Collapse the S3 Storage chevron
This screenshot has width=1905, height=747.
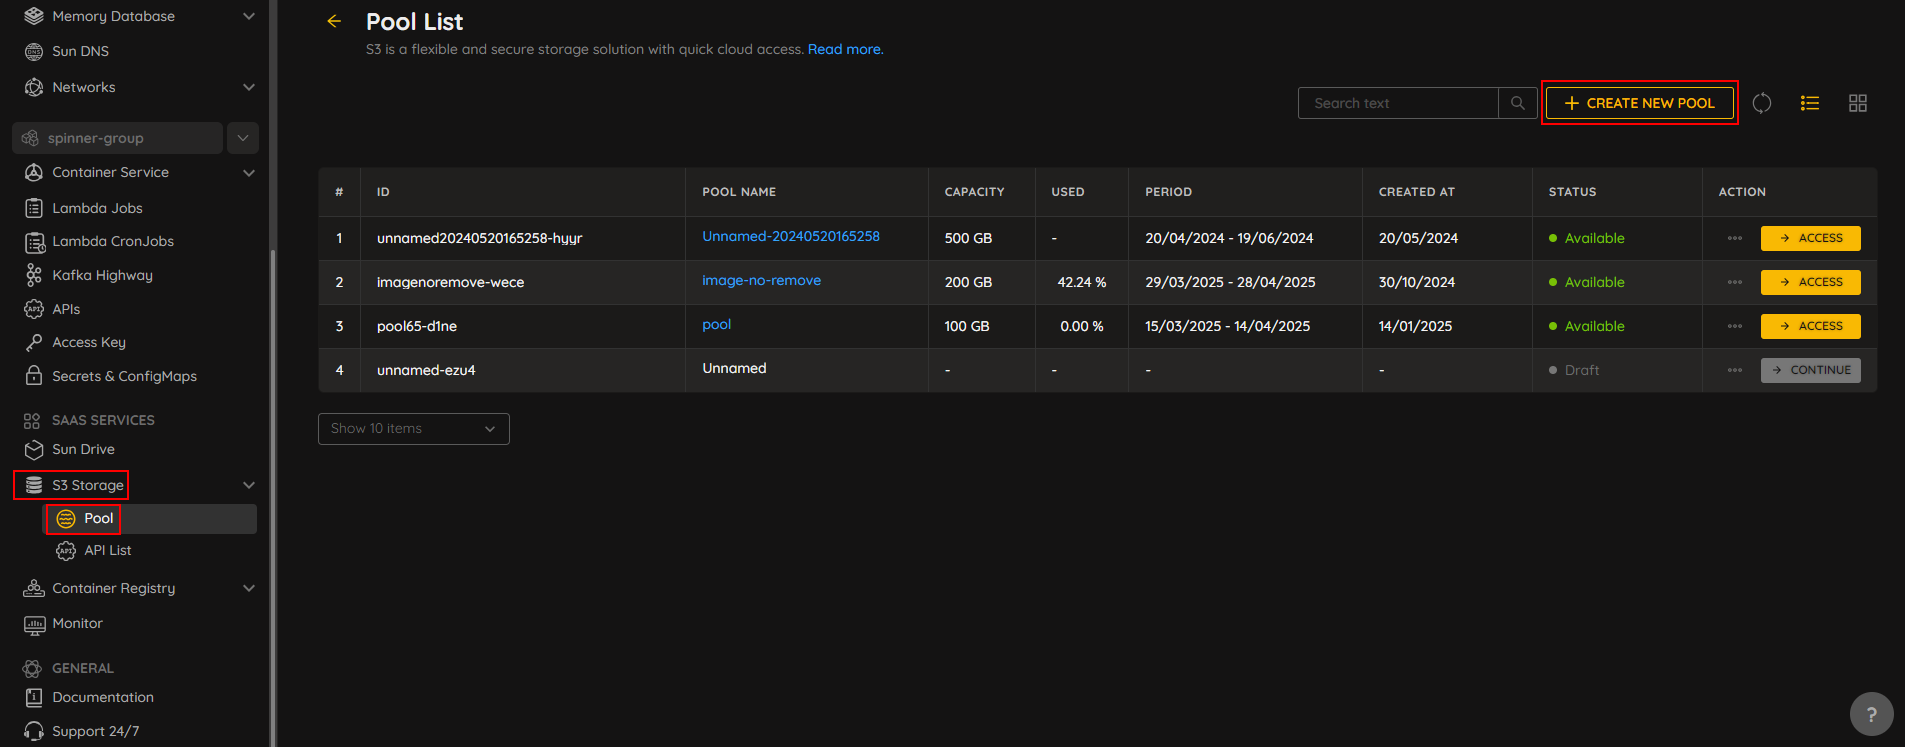point(249,485)
